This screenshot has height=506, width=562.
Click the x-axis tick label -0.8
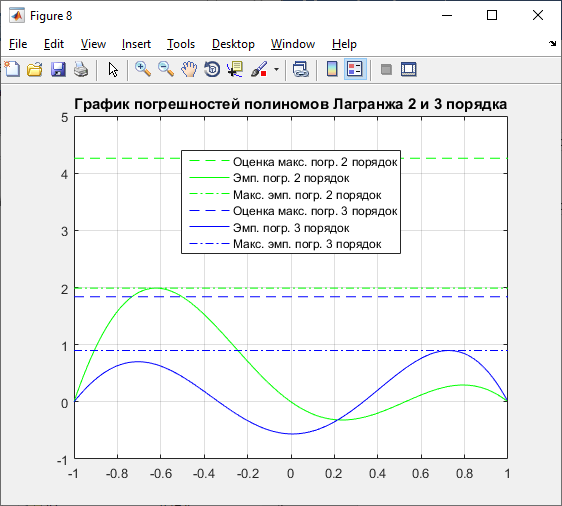117,474
